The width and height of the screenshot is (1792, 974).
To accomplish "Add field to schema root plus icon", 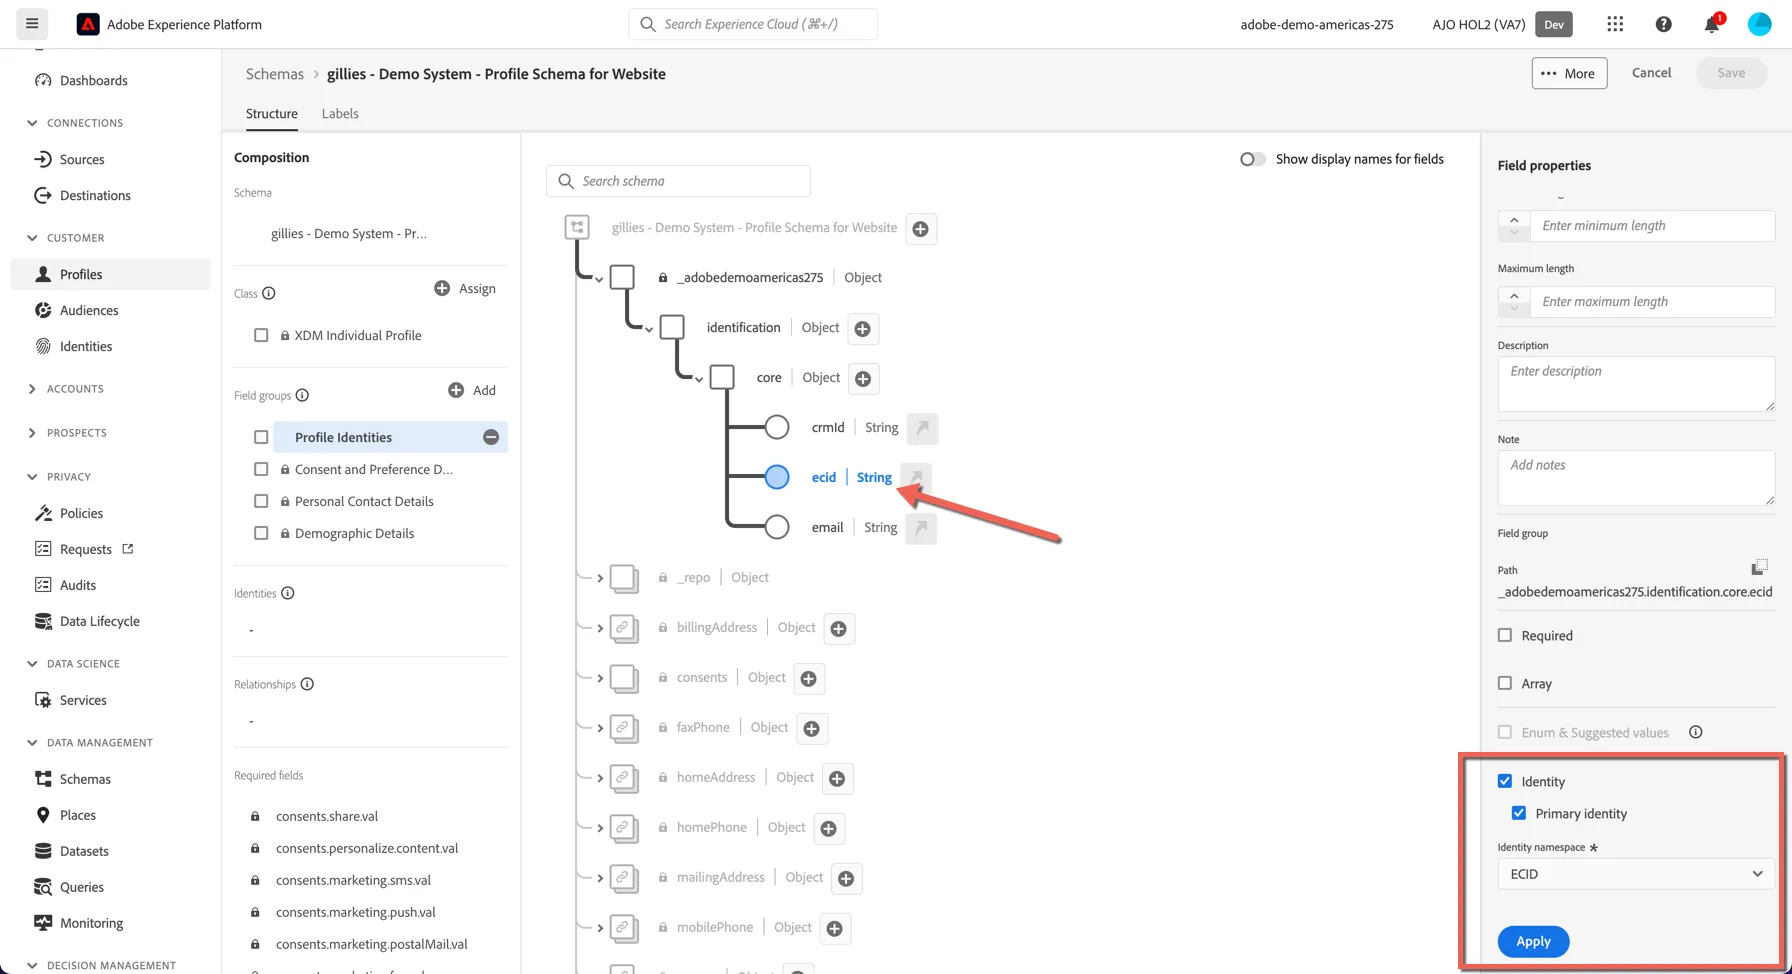I will 921,229.
